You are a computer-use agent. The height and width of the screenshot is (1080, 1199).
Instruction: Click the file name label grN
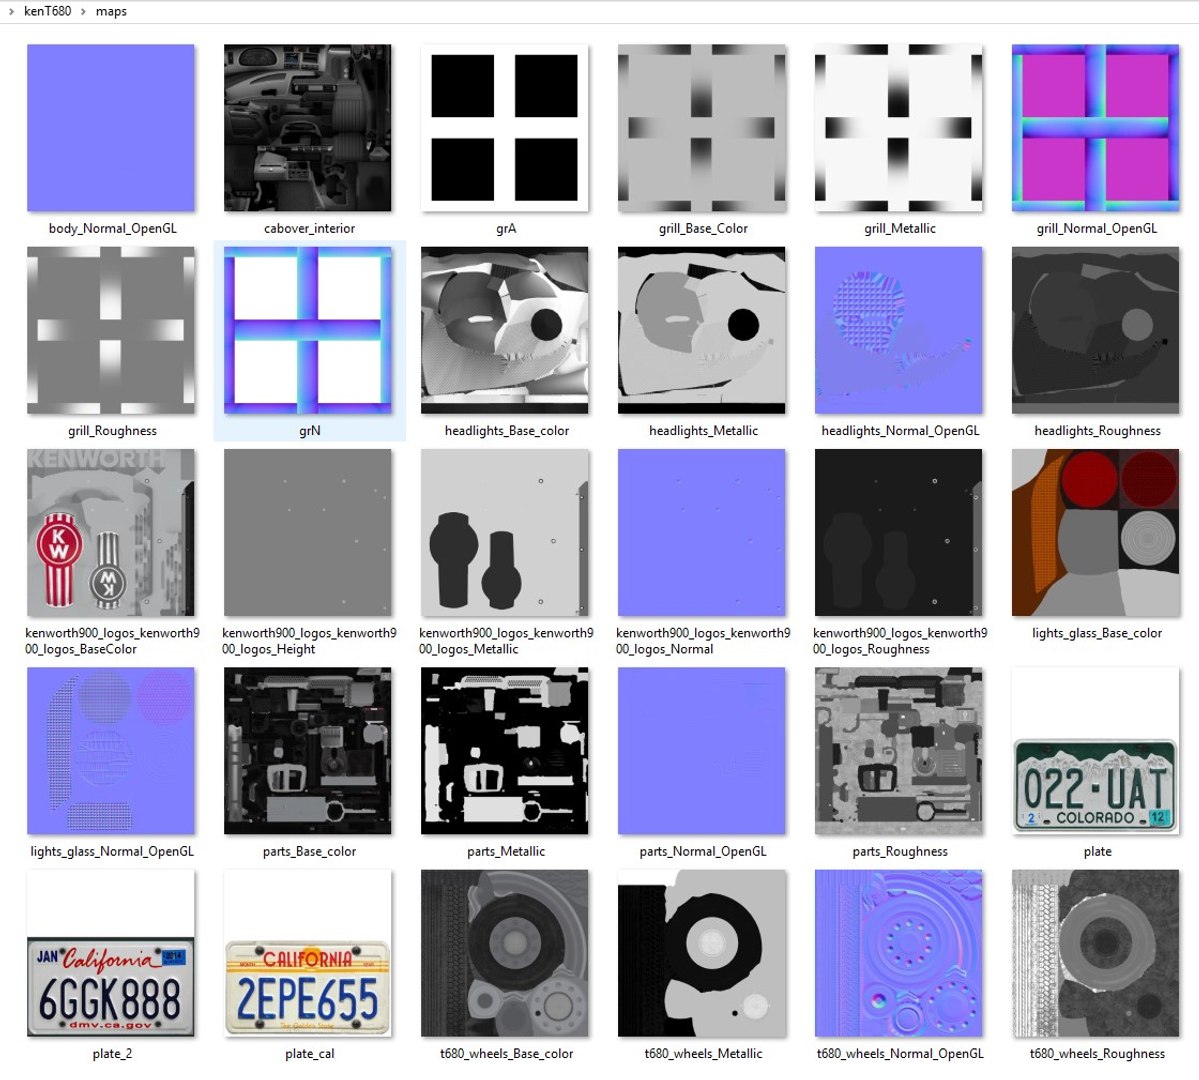coord(310,431)
